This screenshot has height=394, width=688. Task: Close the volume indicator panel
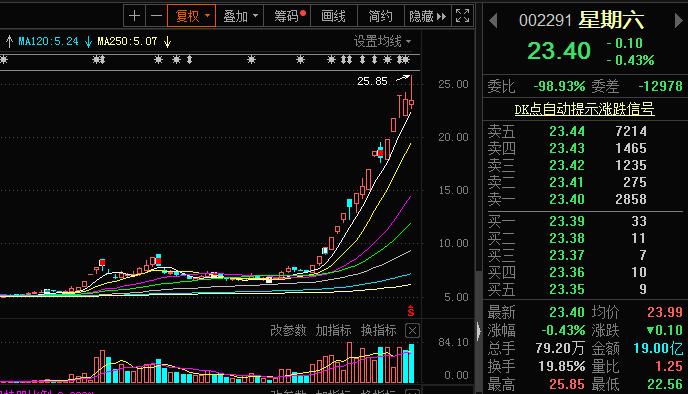point(412,330)
